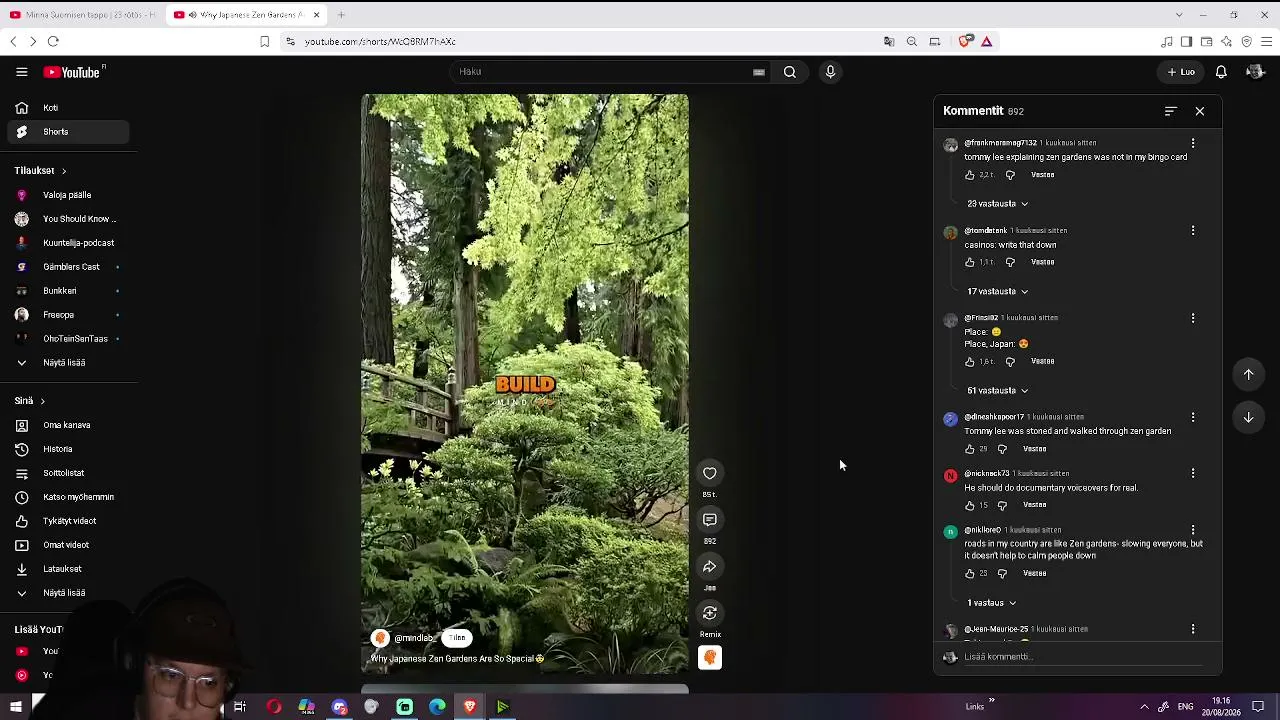Go to the YouTube home logo
Screen dimensions: 1280x720
pyautogui.click(x=72, y=72)
